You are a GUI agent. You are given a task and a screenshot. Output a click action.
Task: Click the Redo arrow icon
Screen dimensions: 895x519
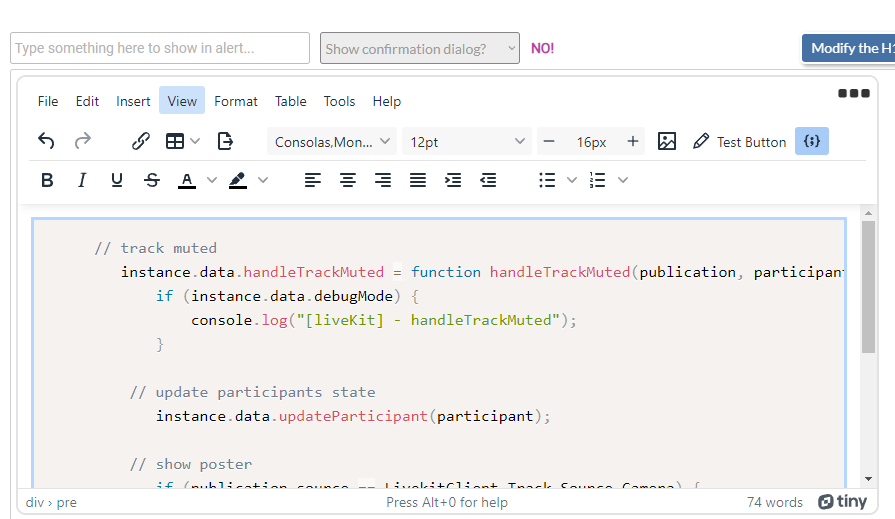[x=83, y=140]
